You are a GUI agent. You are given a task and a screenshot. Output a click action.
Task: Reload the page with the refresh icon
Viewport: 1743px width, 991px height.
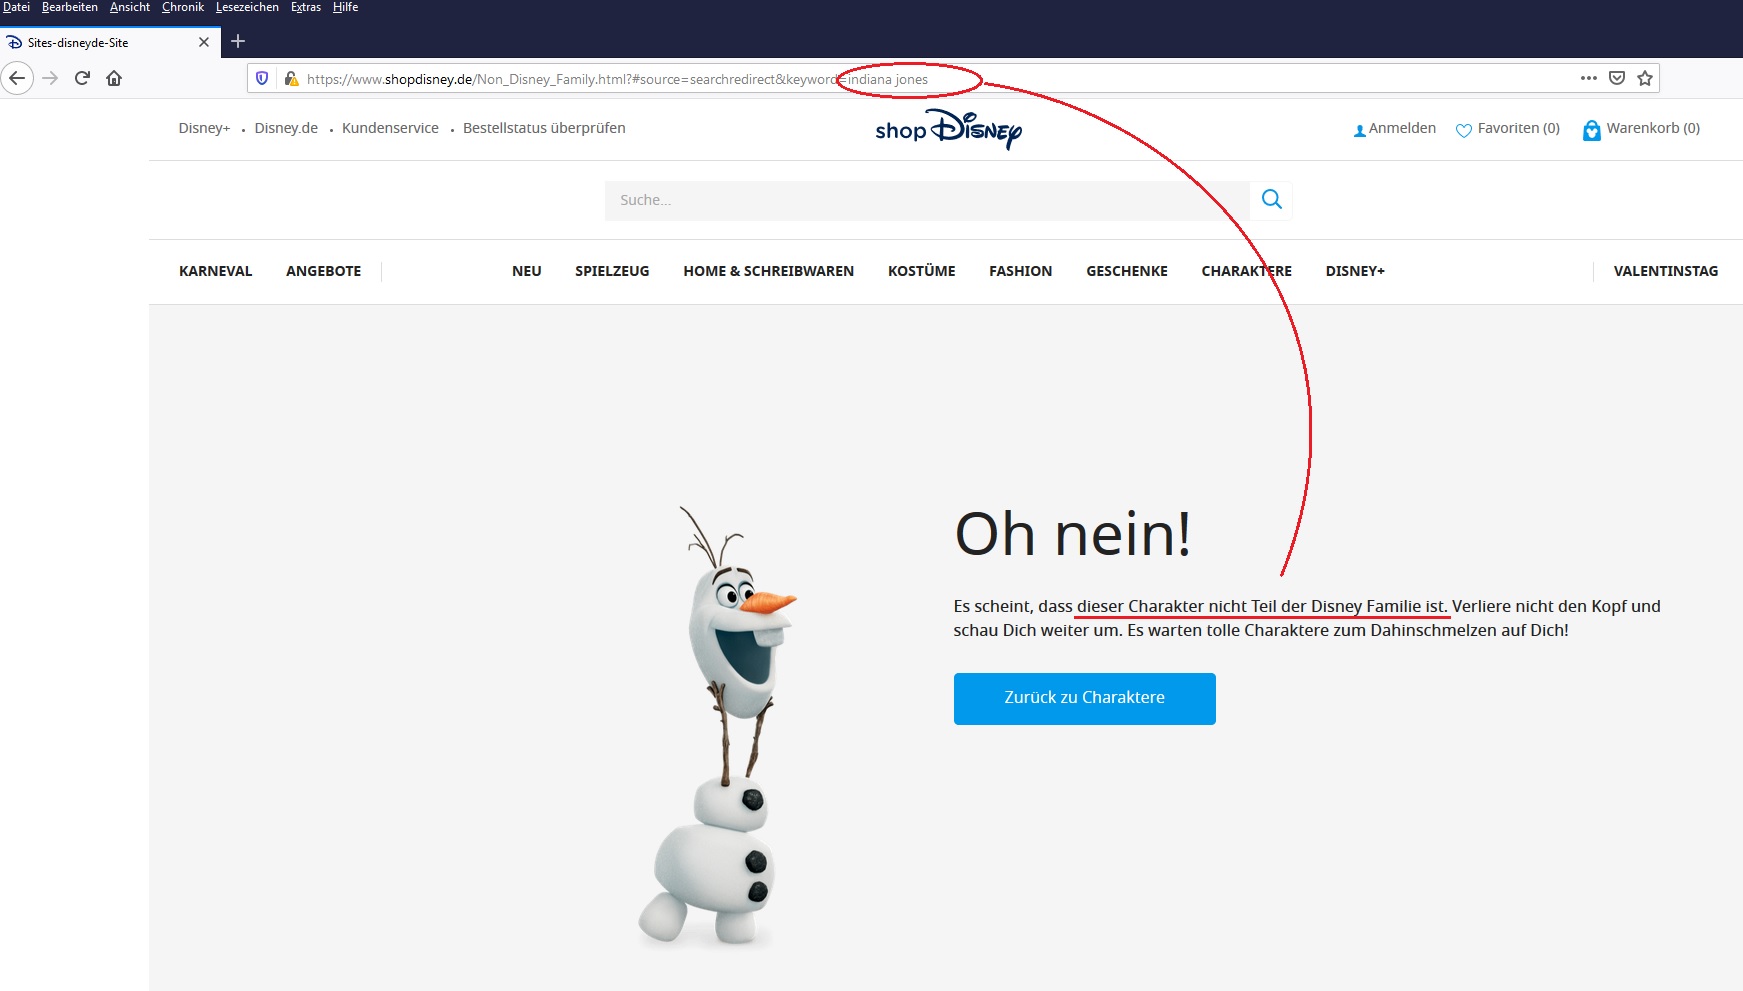(x=82, y=78)
